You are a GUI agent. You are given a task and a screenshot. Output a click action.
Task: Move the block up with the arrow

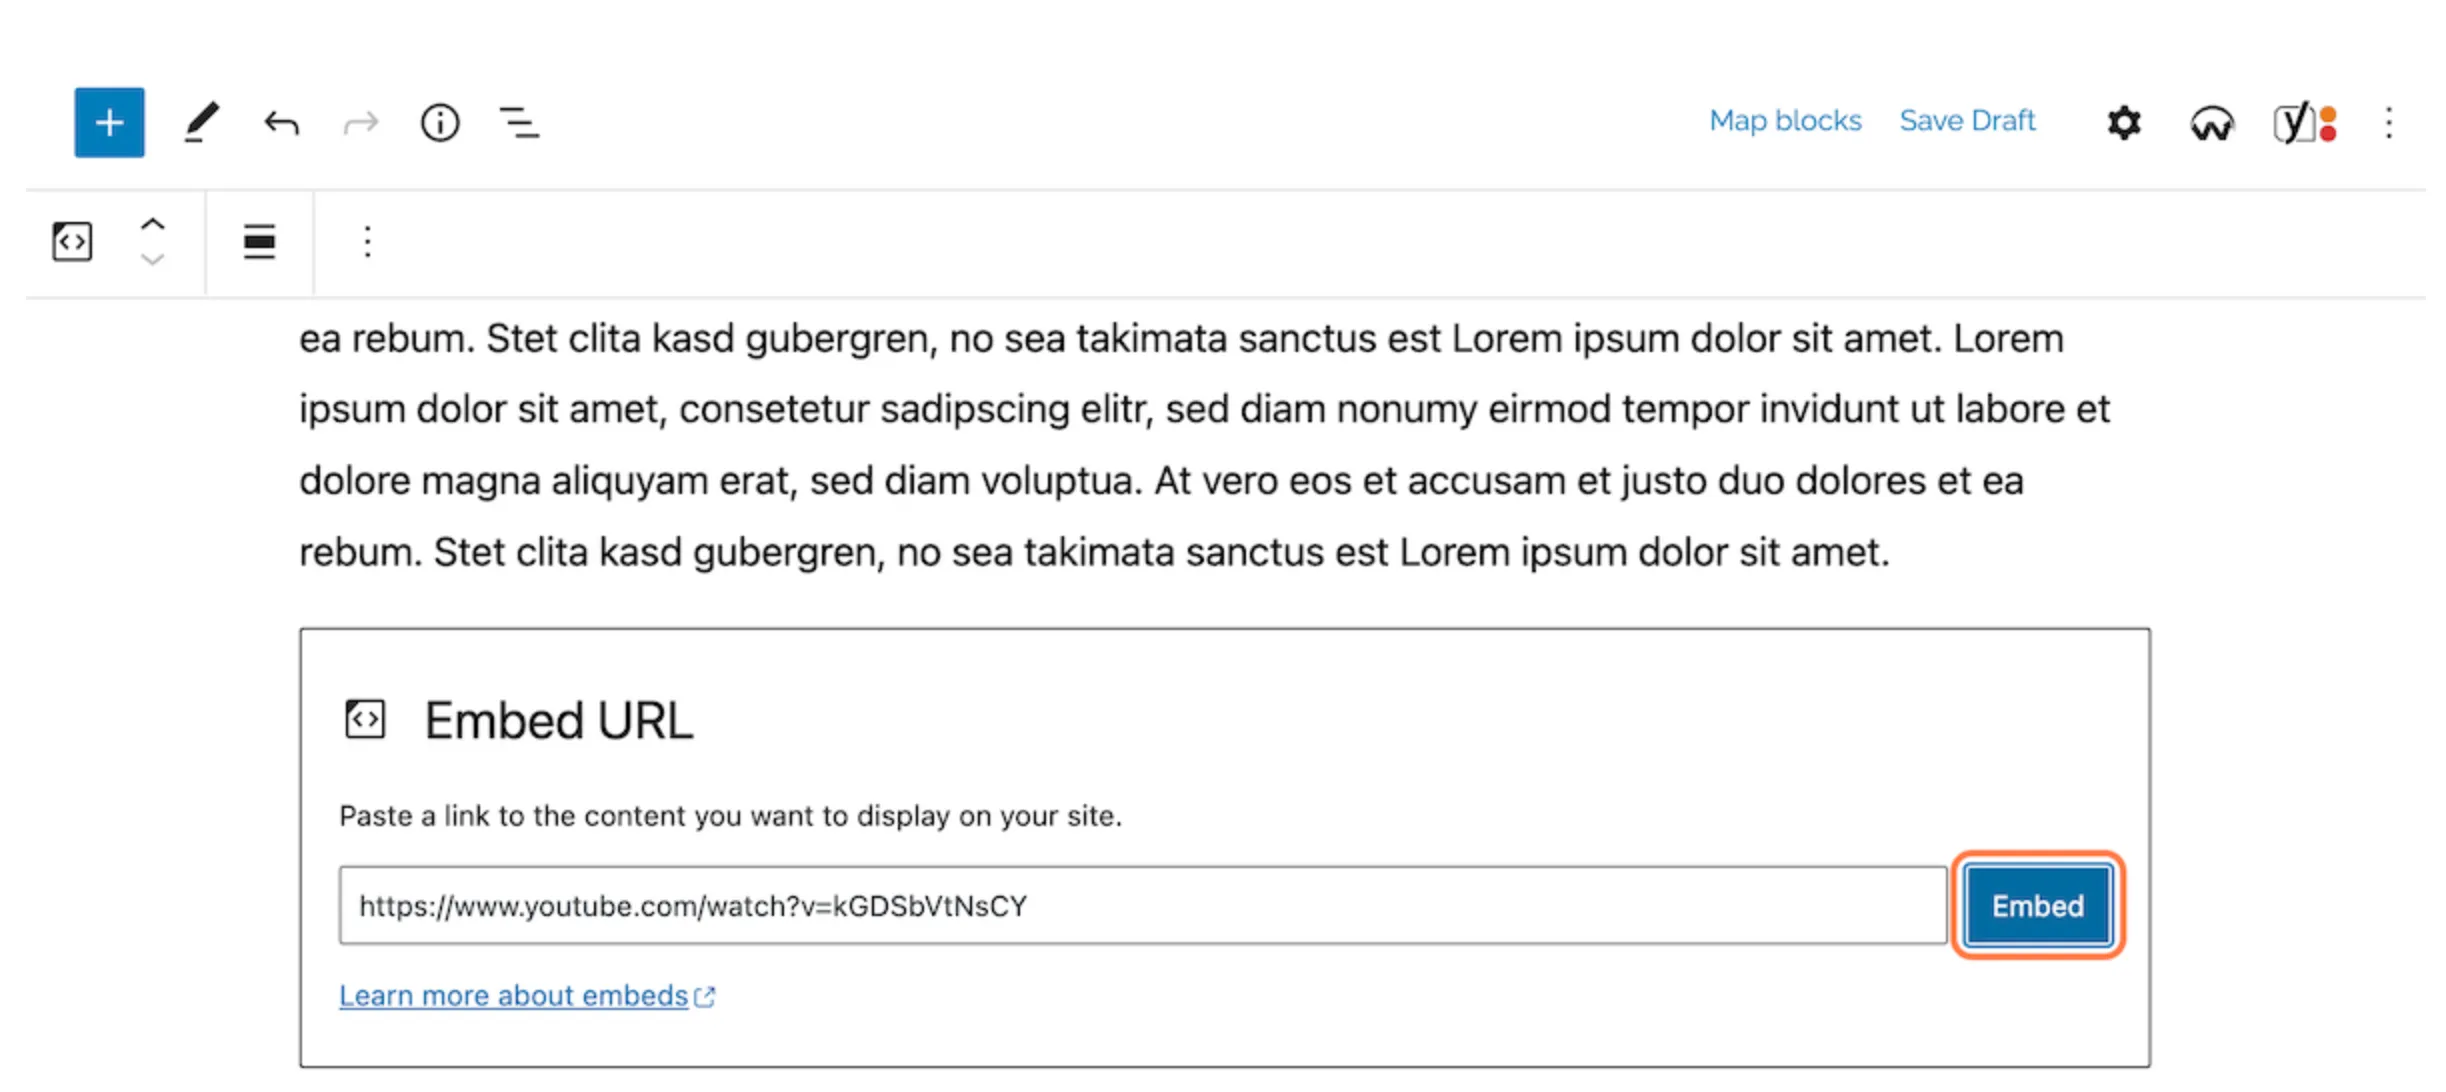[152, 224]
